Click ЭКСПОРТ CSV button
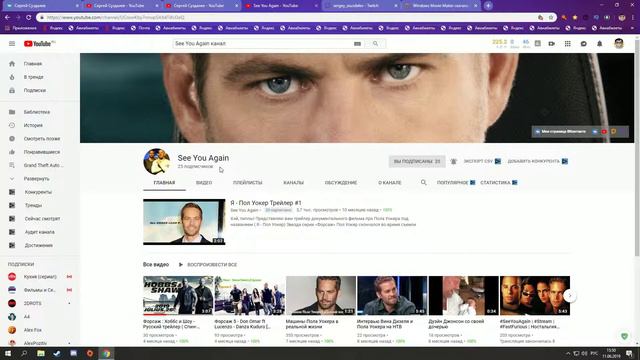The height and width of the screenshot is (360, 640). tap(482, 161)
